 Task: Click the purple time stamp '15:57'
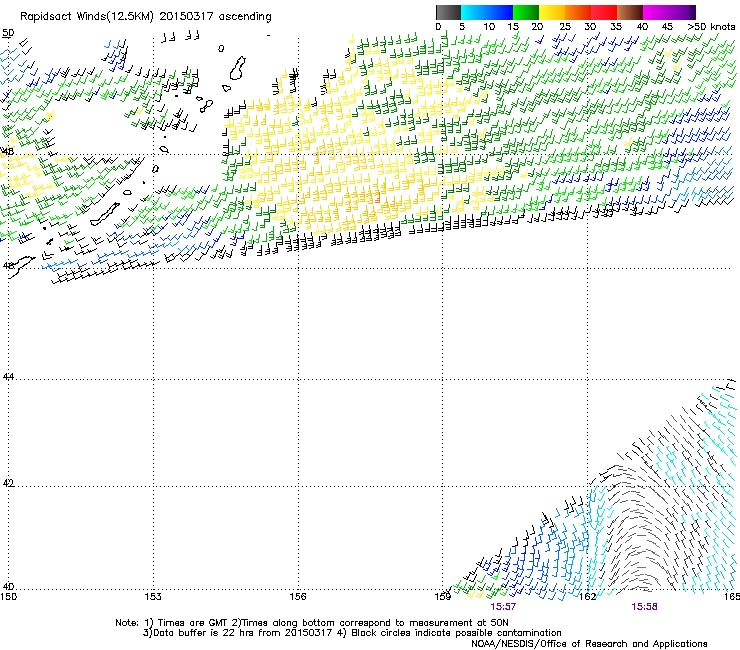503,607
